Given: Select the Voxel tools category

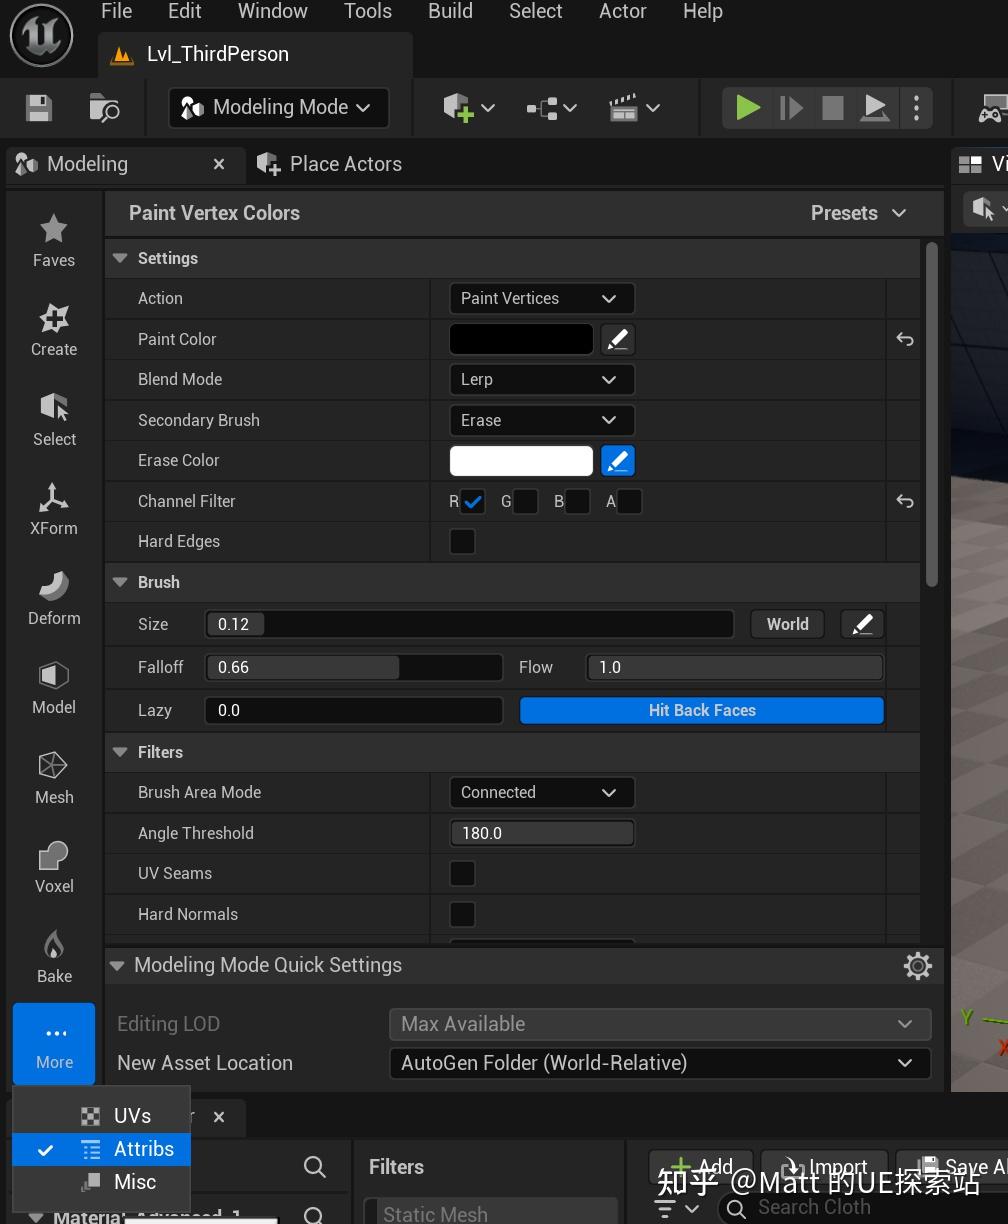Looking at the screenshot, I should (54, 866).
